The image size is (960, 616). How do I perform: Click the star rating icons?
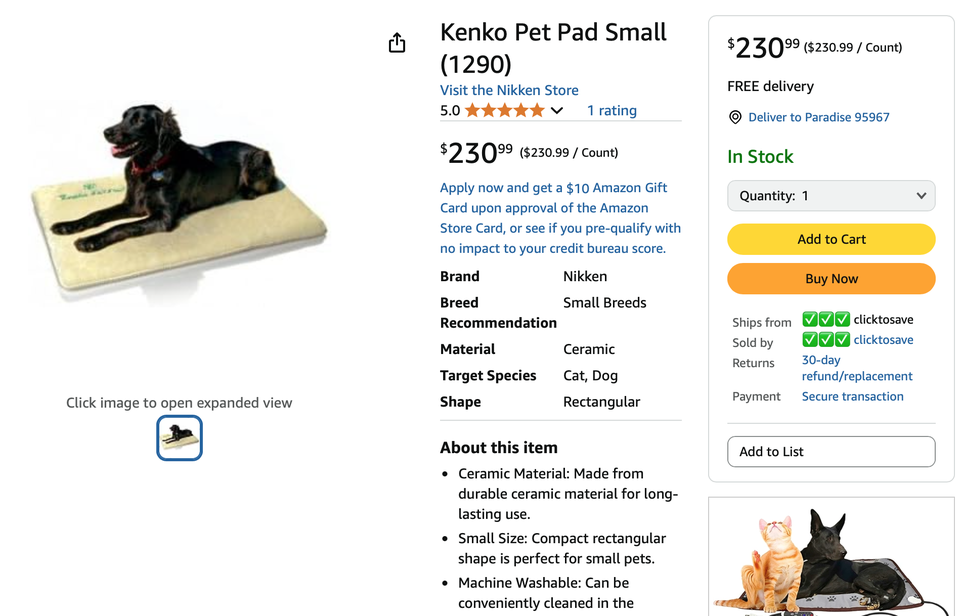[x=505, y=111]
